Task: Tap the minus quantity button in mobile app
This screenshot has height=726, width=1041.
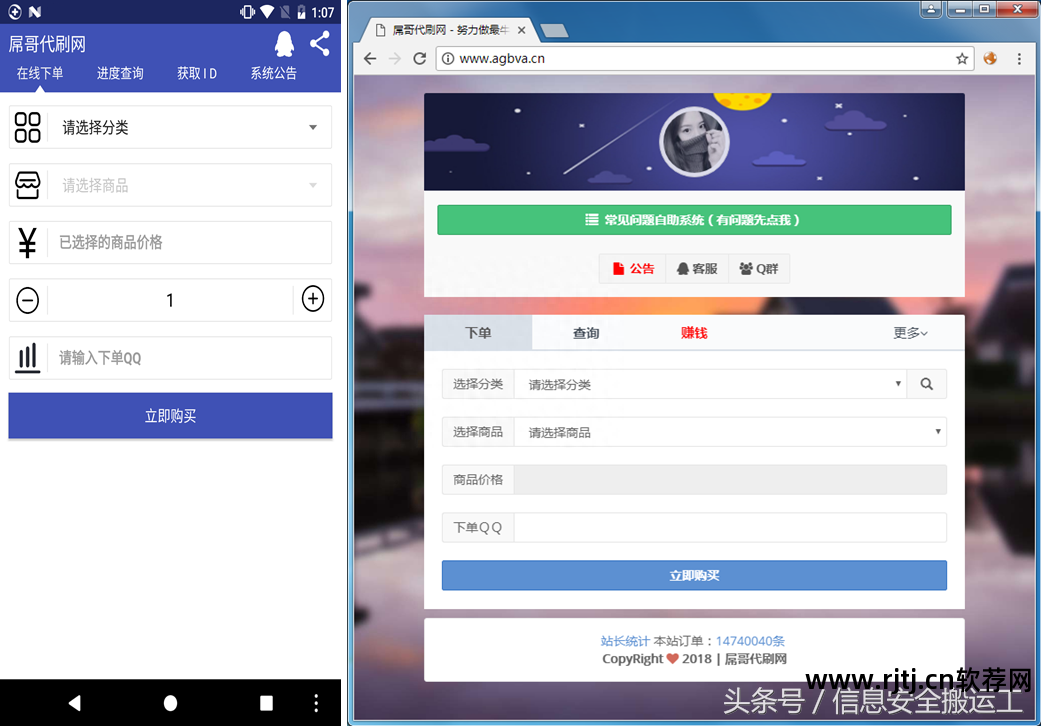Action: pyautogui.click(x=27, y=300)
